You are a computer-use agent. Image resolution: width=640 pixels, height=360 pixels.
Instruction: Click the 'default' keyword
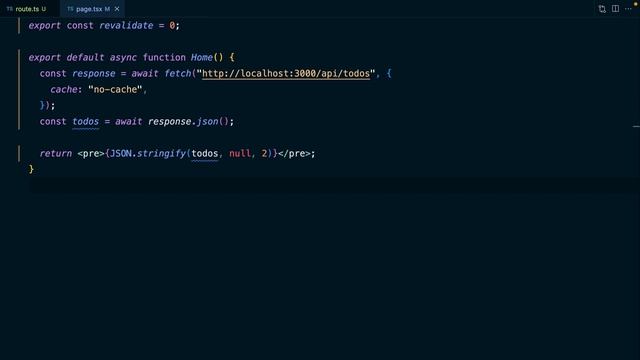pos(85,57)
